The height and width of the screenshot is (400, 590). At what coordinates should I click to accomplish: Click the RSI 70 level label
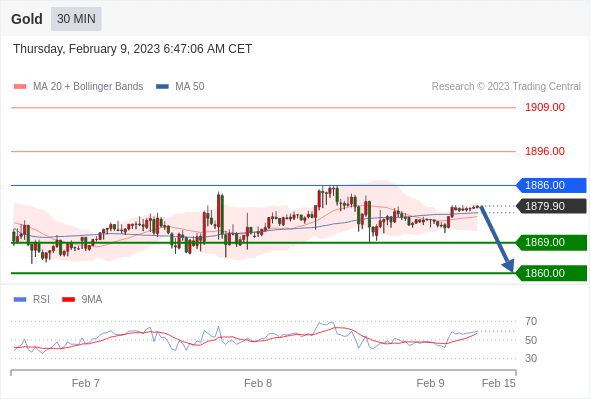click(531, 321)
